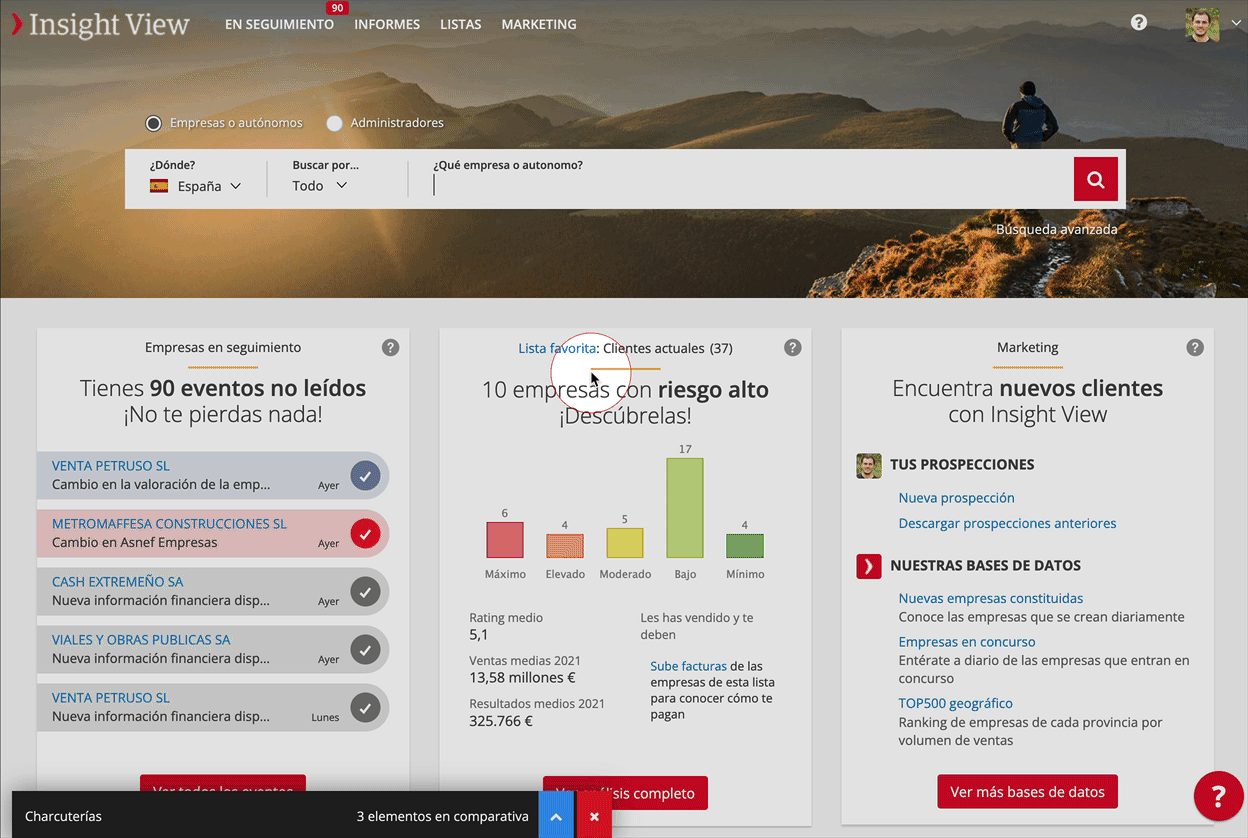Screen dimensions: 1248x838
Task: Mark first VENTA PETRUSO SL Ayer event read
Action: [x=366, y=476]
